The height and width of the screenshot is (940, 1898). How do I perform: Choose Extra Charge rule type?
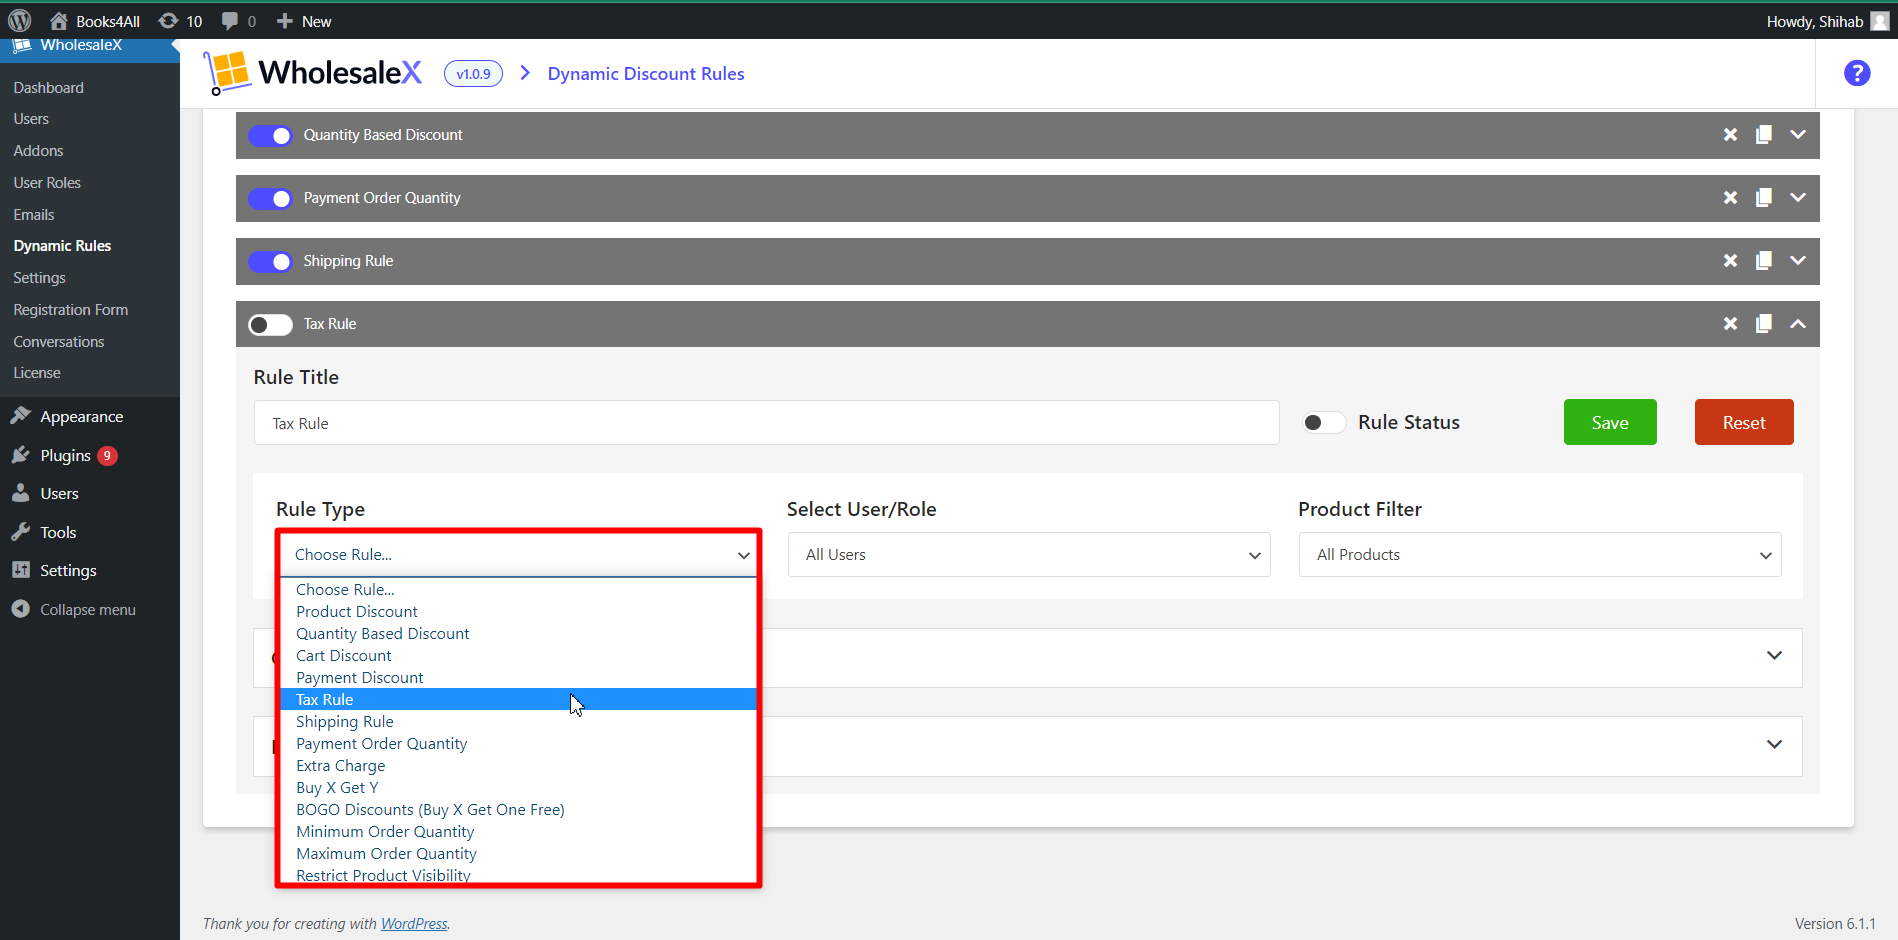coord(518,766)
